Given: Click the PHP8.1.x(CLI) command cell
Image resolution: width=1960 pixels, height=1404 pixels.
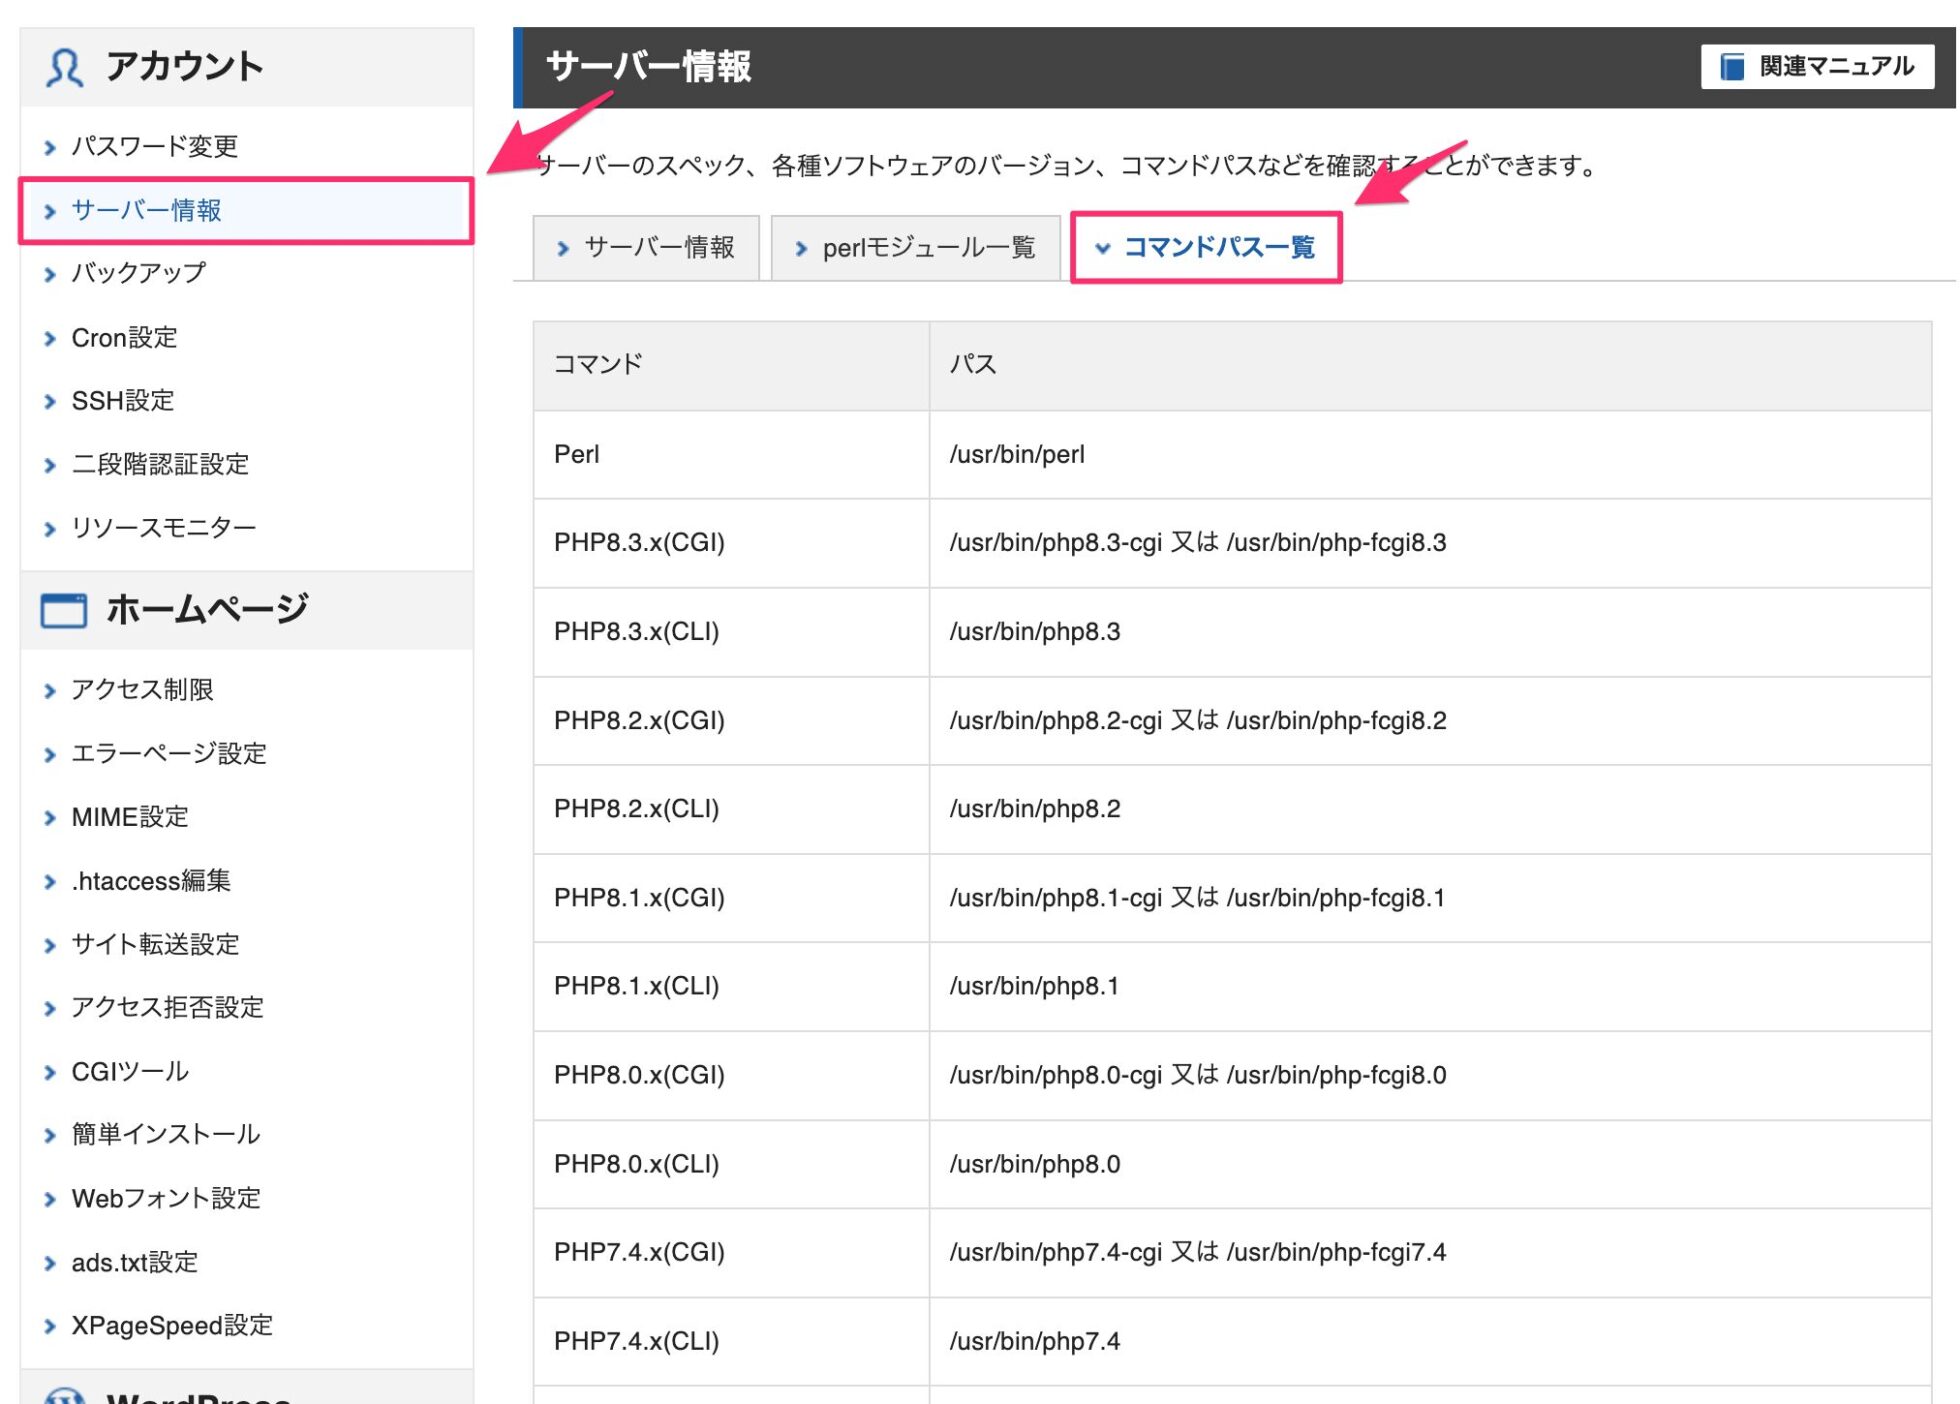Looking at the screenshot, I should 731,986.
